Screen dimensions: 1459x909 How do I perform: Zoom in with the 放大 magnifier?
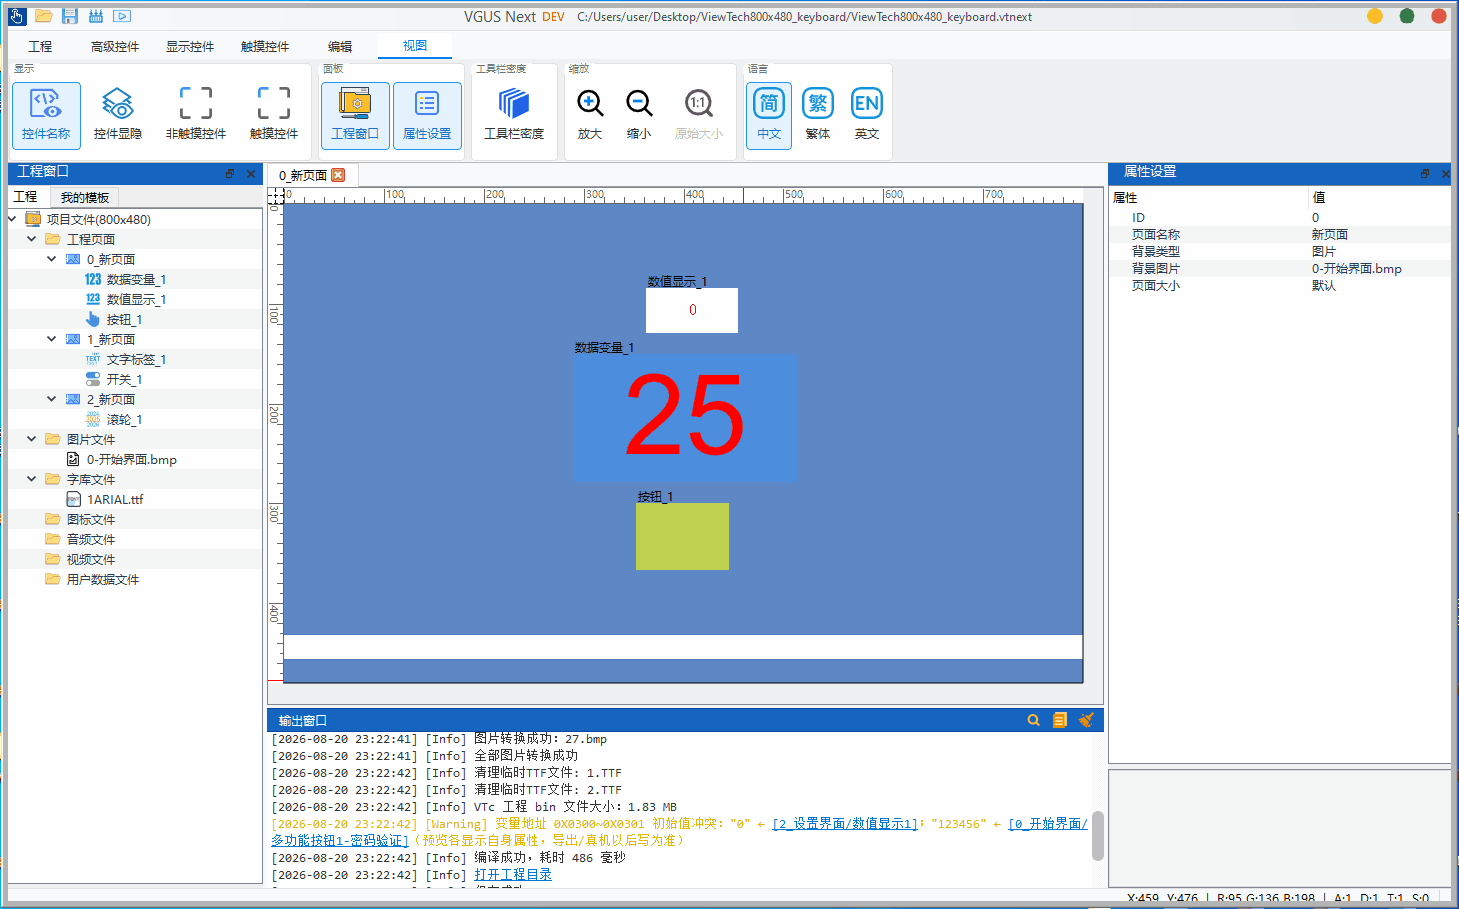click(x=590, y=114)
